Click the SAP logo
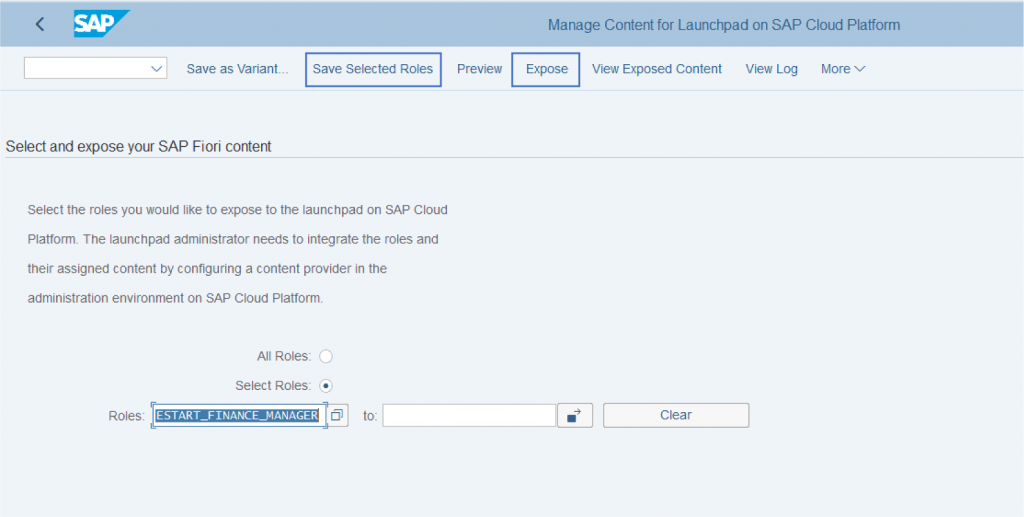The height and width of the screenshot is (517, 1024). pyautogui.click(x=101, y=24)
